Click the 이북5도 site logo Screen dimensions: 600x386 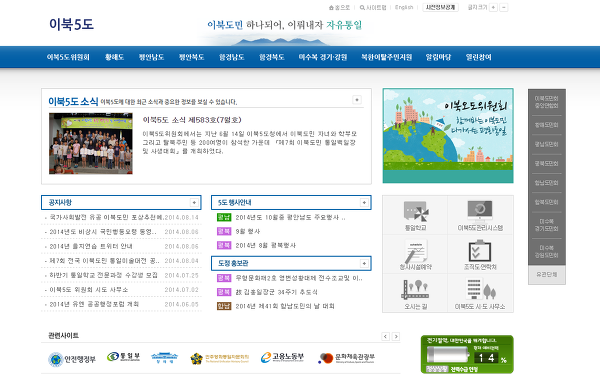click(x=71, y=24)
